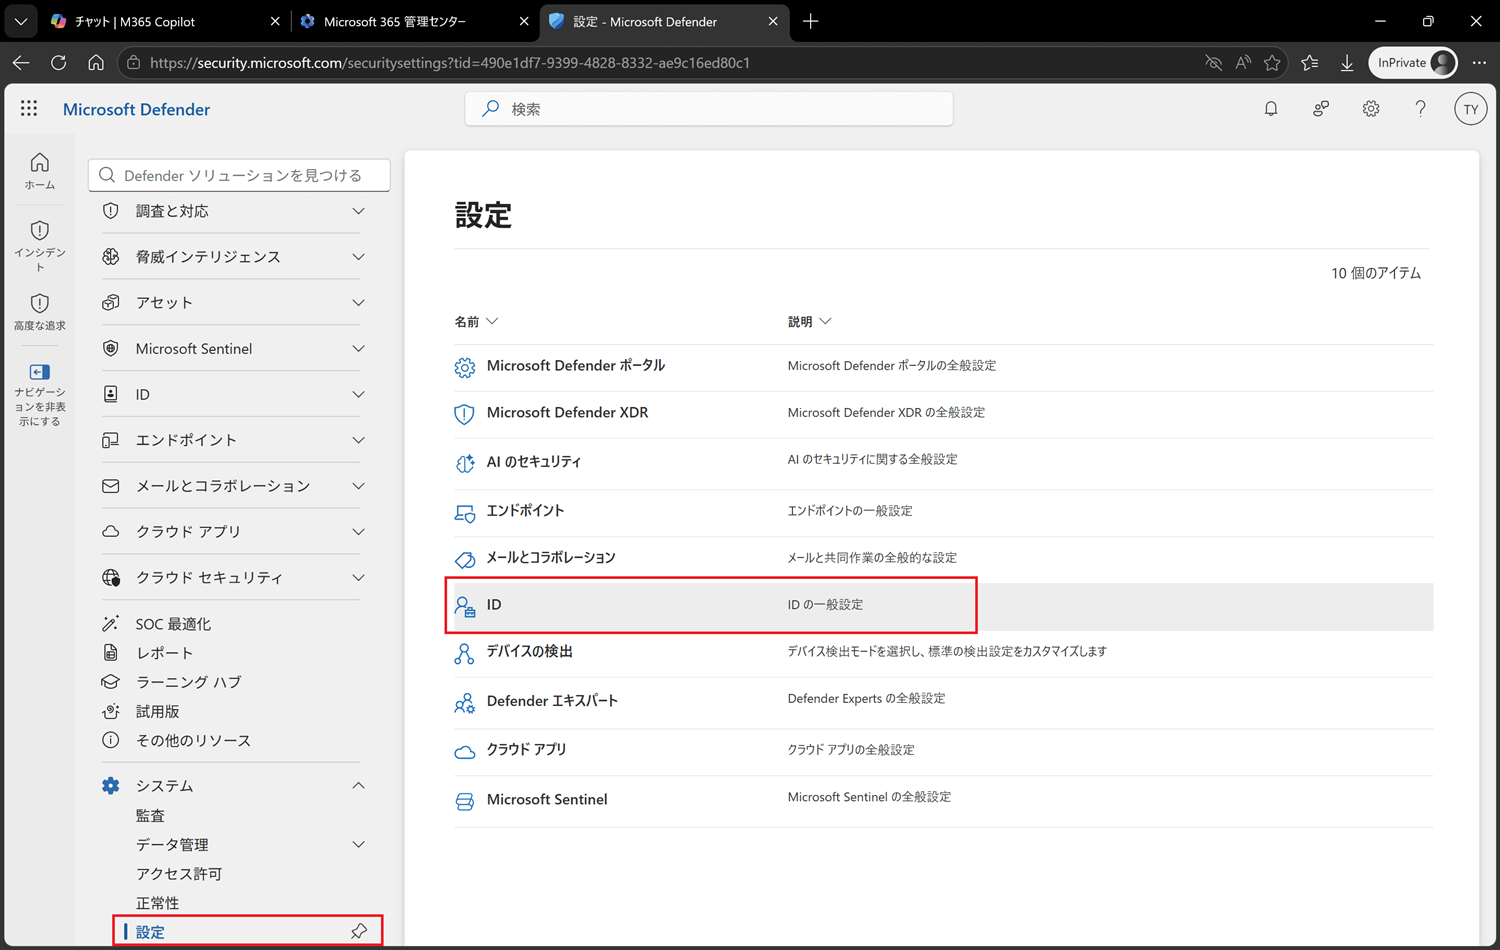
Task: Open インシデント in the left rail
Action: 40,246
